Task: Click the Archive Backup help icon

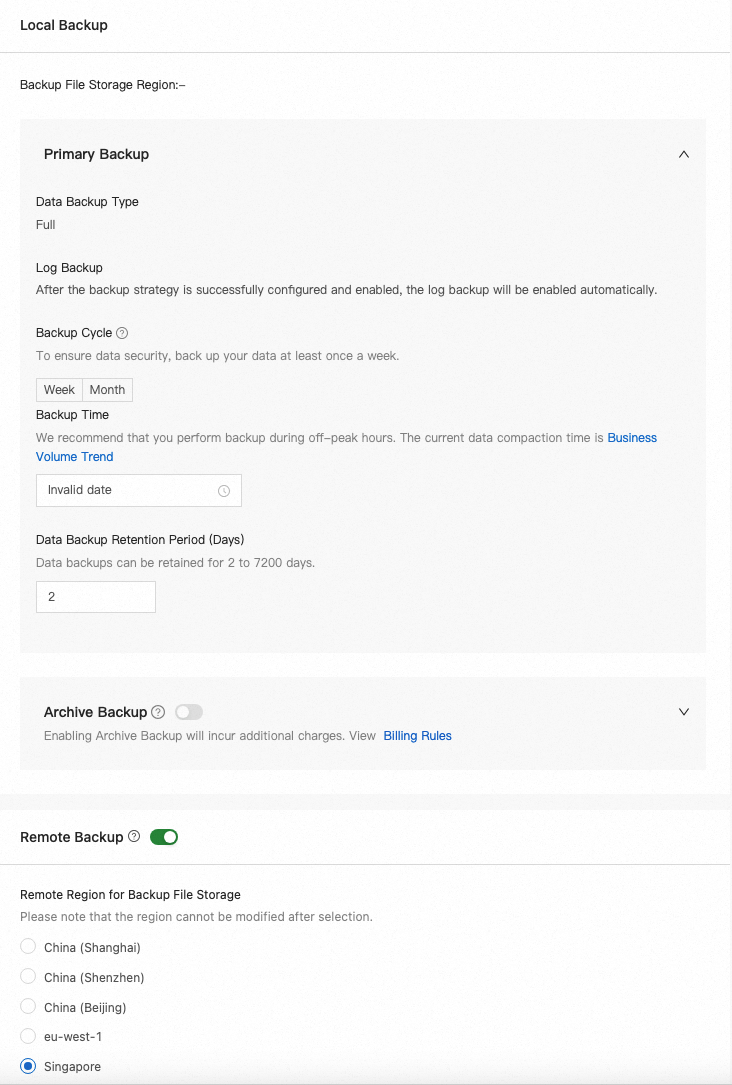Action: [x=158, y=712]
